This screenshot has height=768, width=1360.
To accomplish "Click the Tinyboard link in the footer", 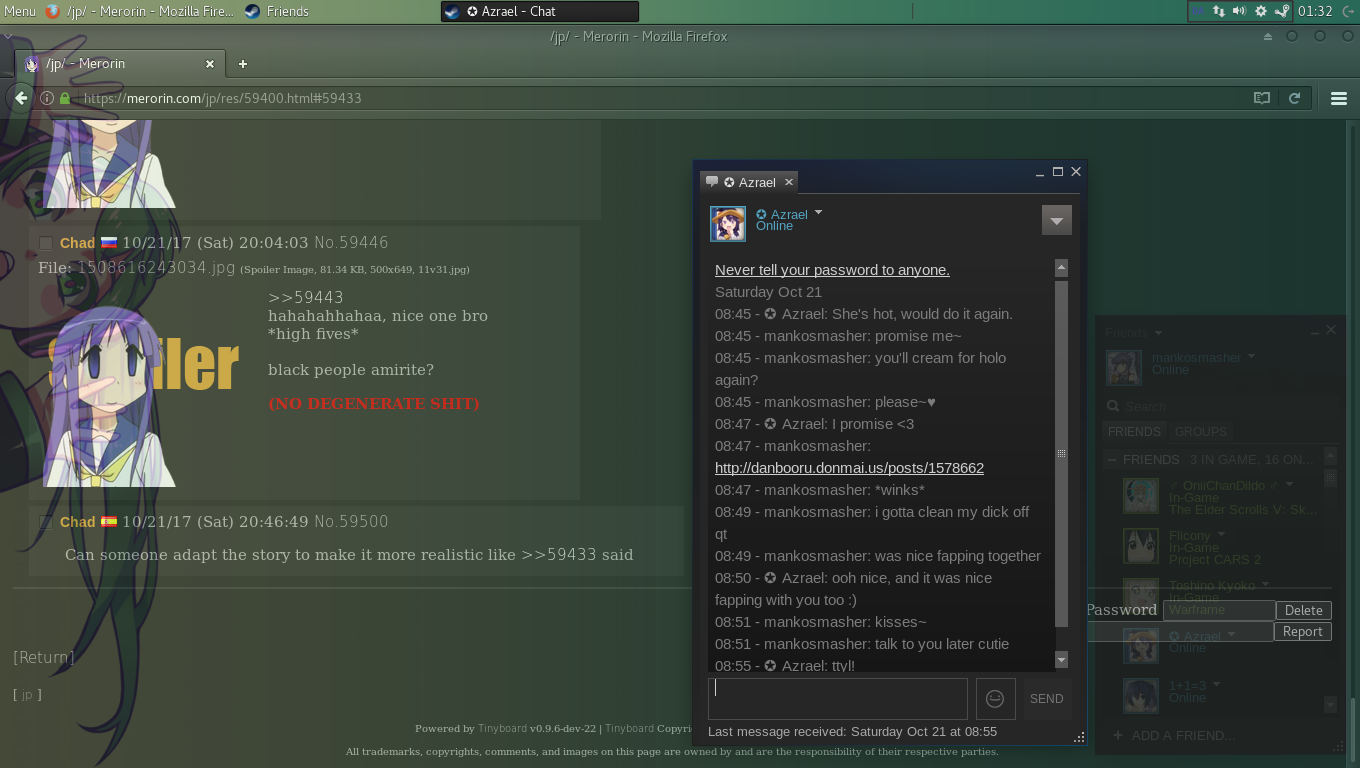I will tap(501, 729).
